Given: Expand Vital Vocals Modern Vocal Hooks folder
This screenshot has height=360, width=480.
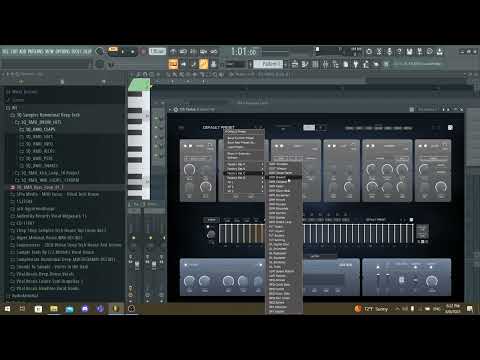Looking at the screenshot, I should [x=45, y=289].
